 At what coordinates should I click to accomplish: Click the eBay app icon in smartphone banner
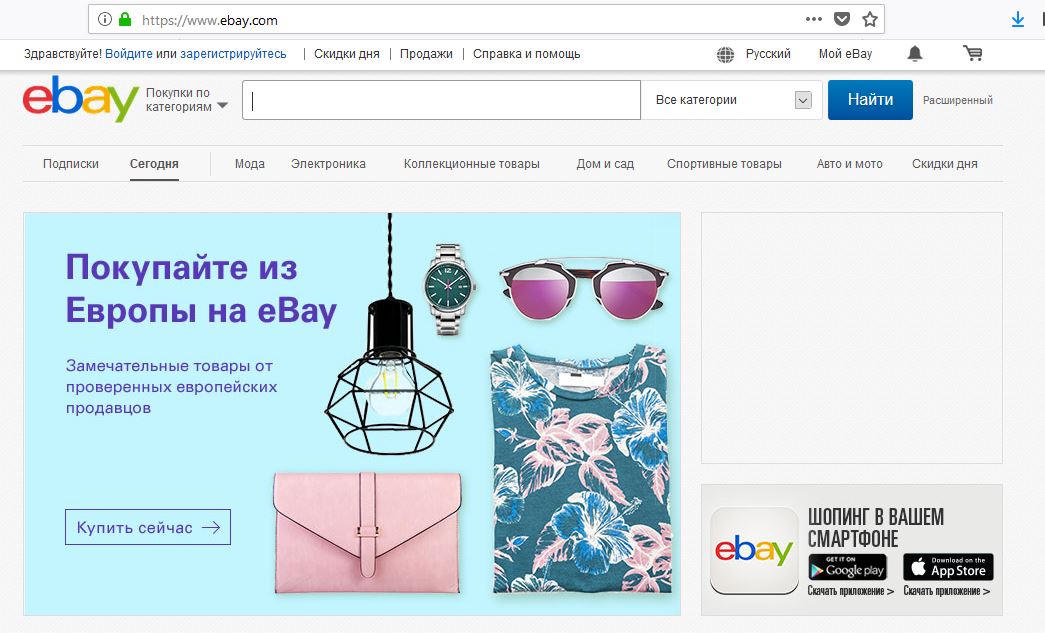click(754, 550)
